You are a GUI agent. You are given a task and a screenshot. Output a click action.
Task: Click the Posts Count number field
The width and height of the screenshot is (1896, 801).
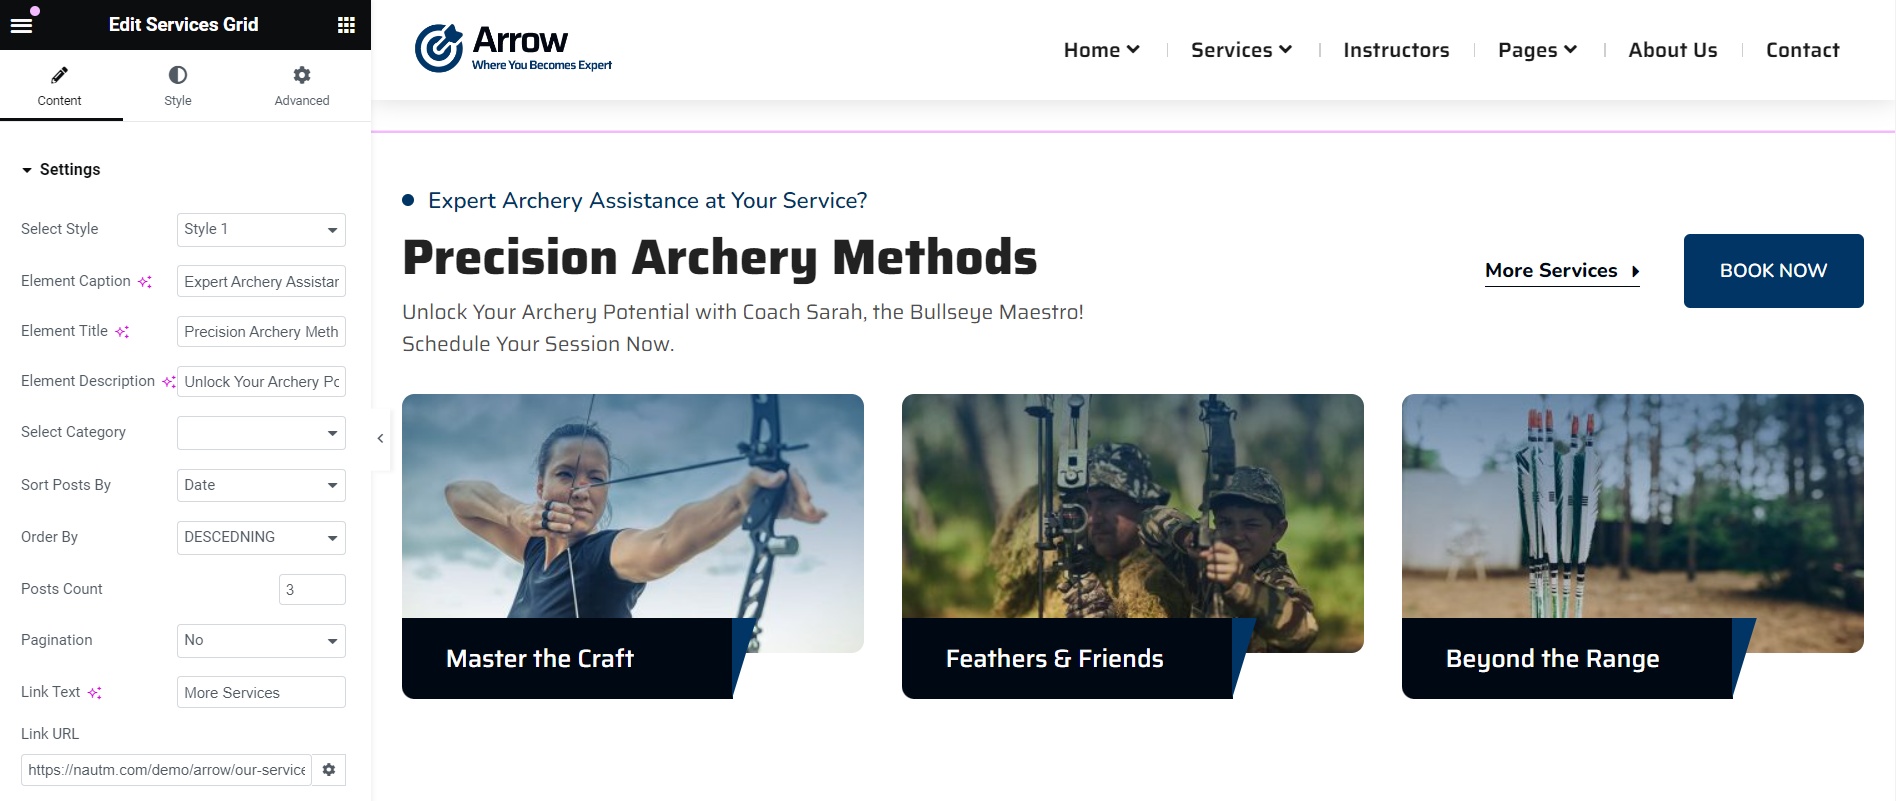pyautogui.click(x=312, y=589)
